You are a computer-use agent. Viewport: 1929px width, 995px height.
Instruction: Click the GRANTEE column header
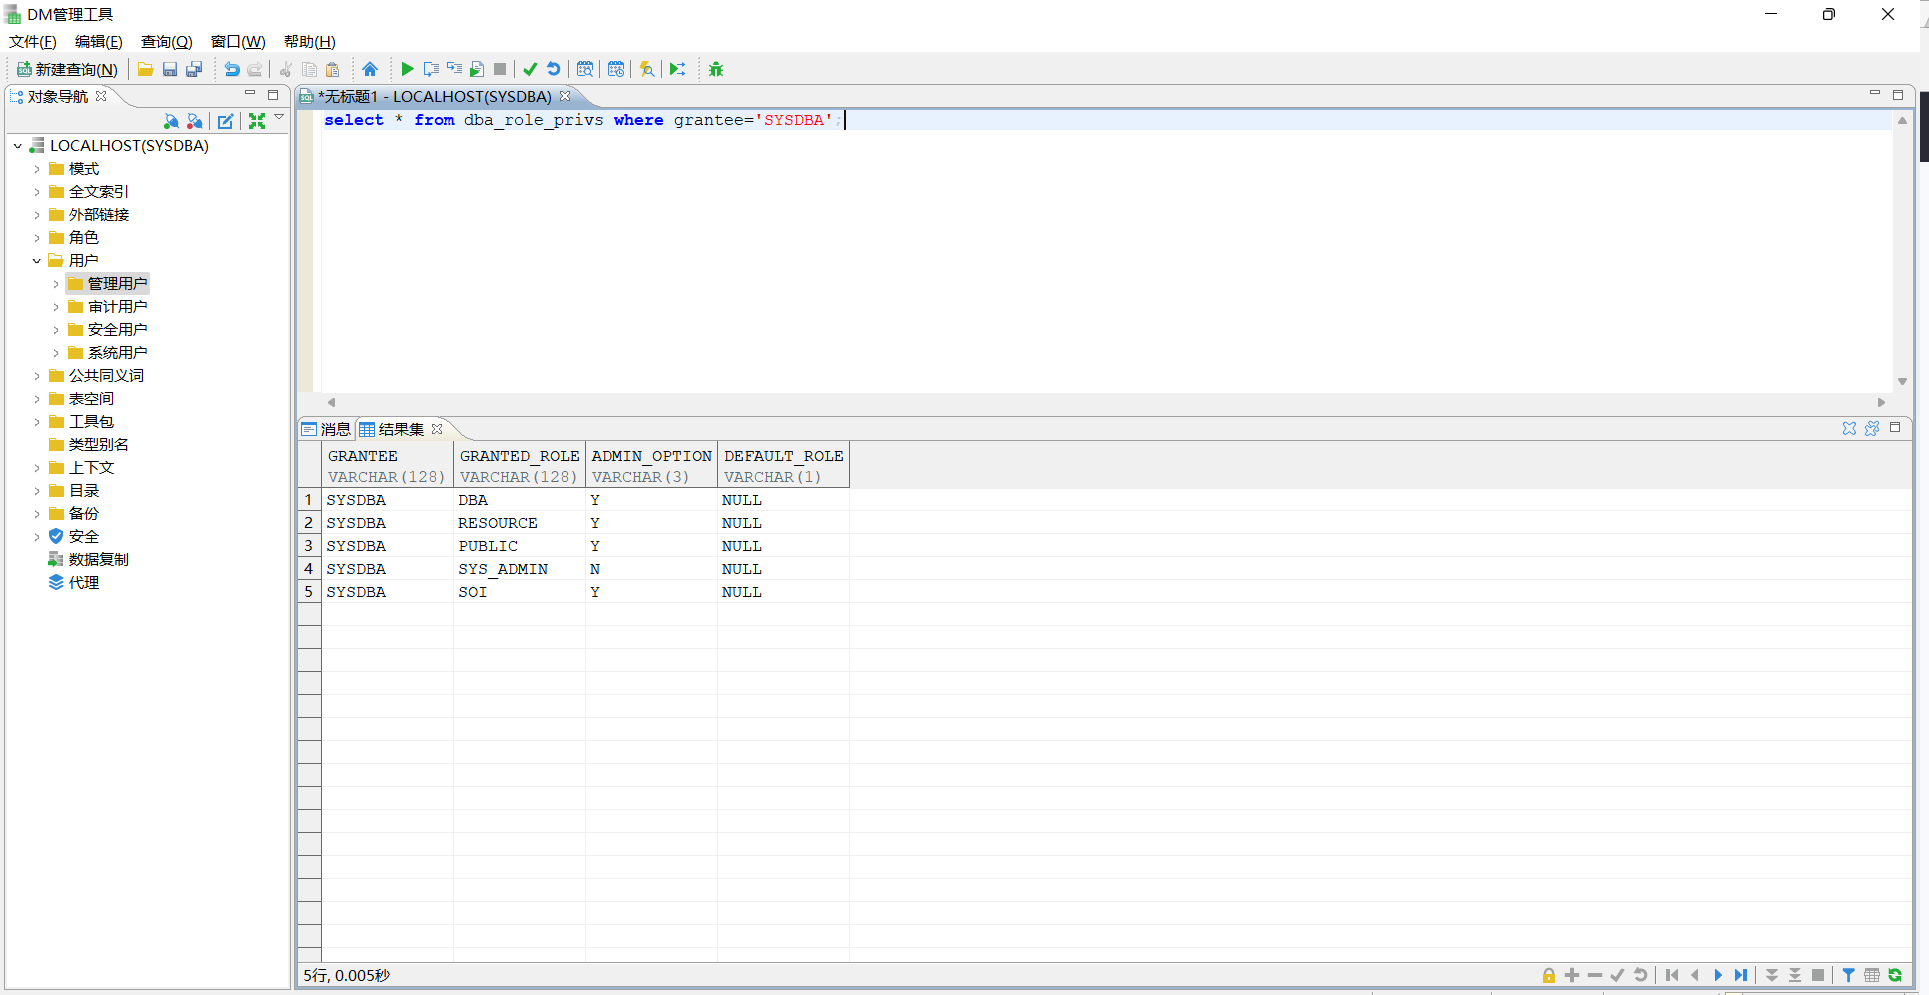[x=388, y=465]
